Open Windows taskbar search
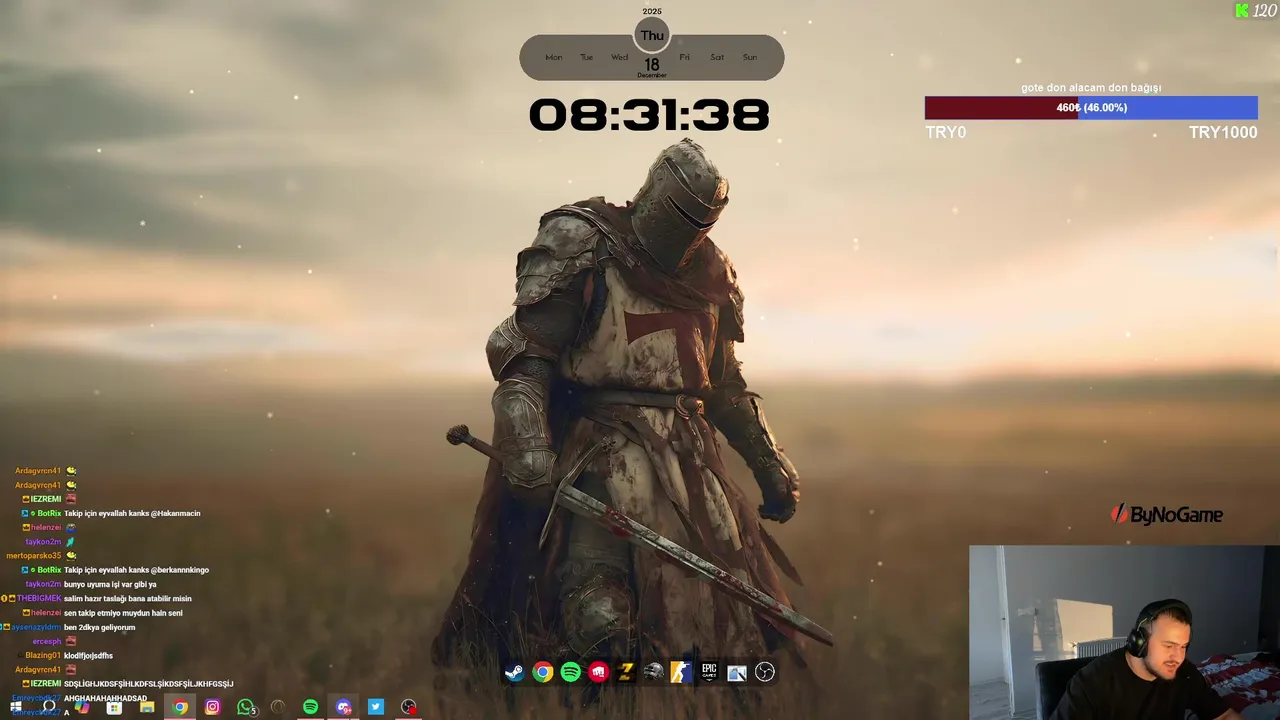 click(x=49, y=707)
